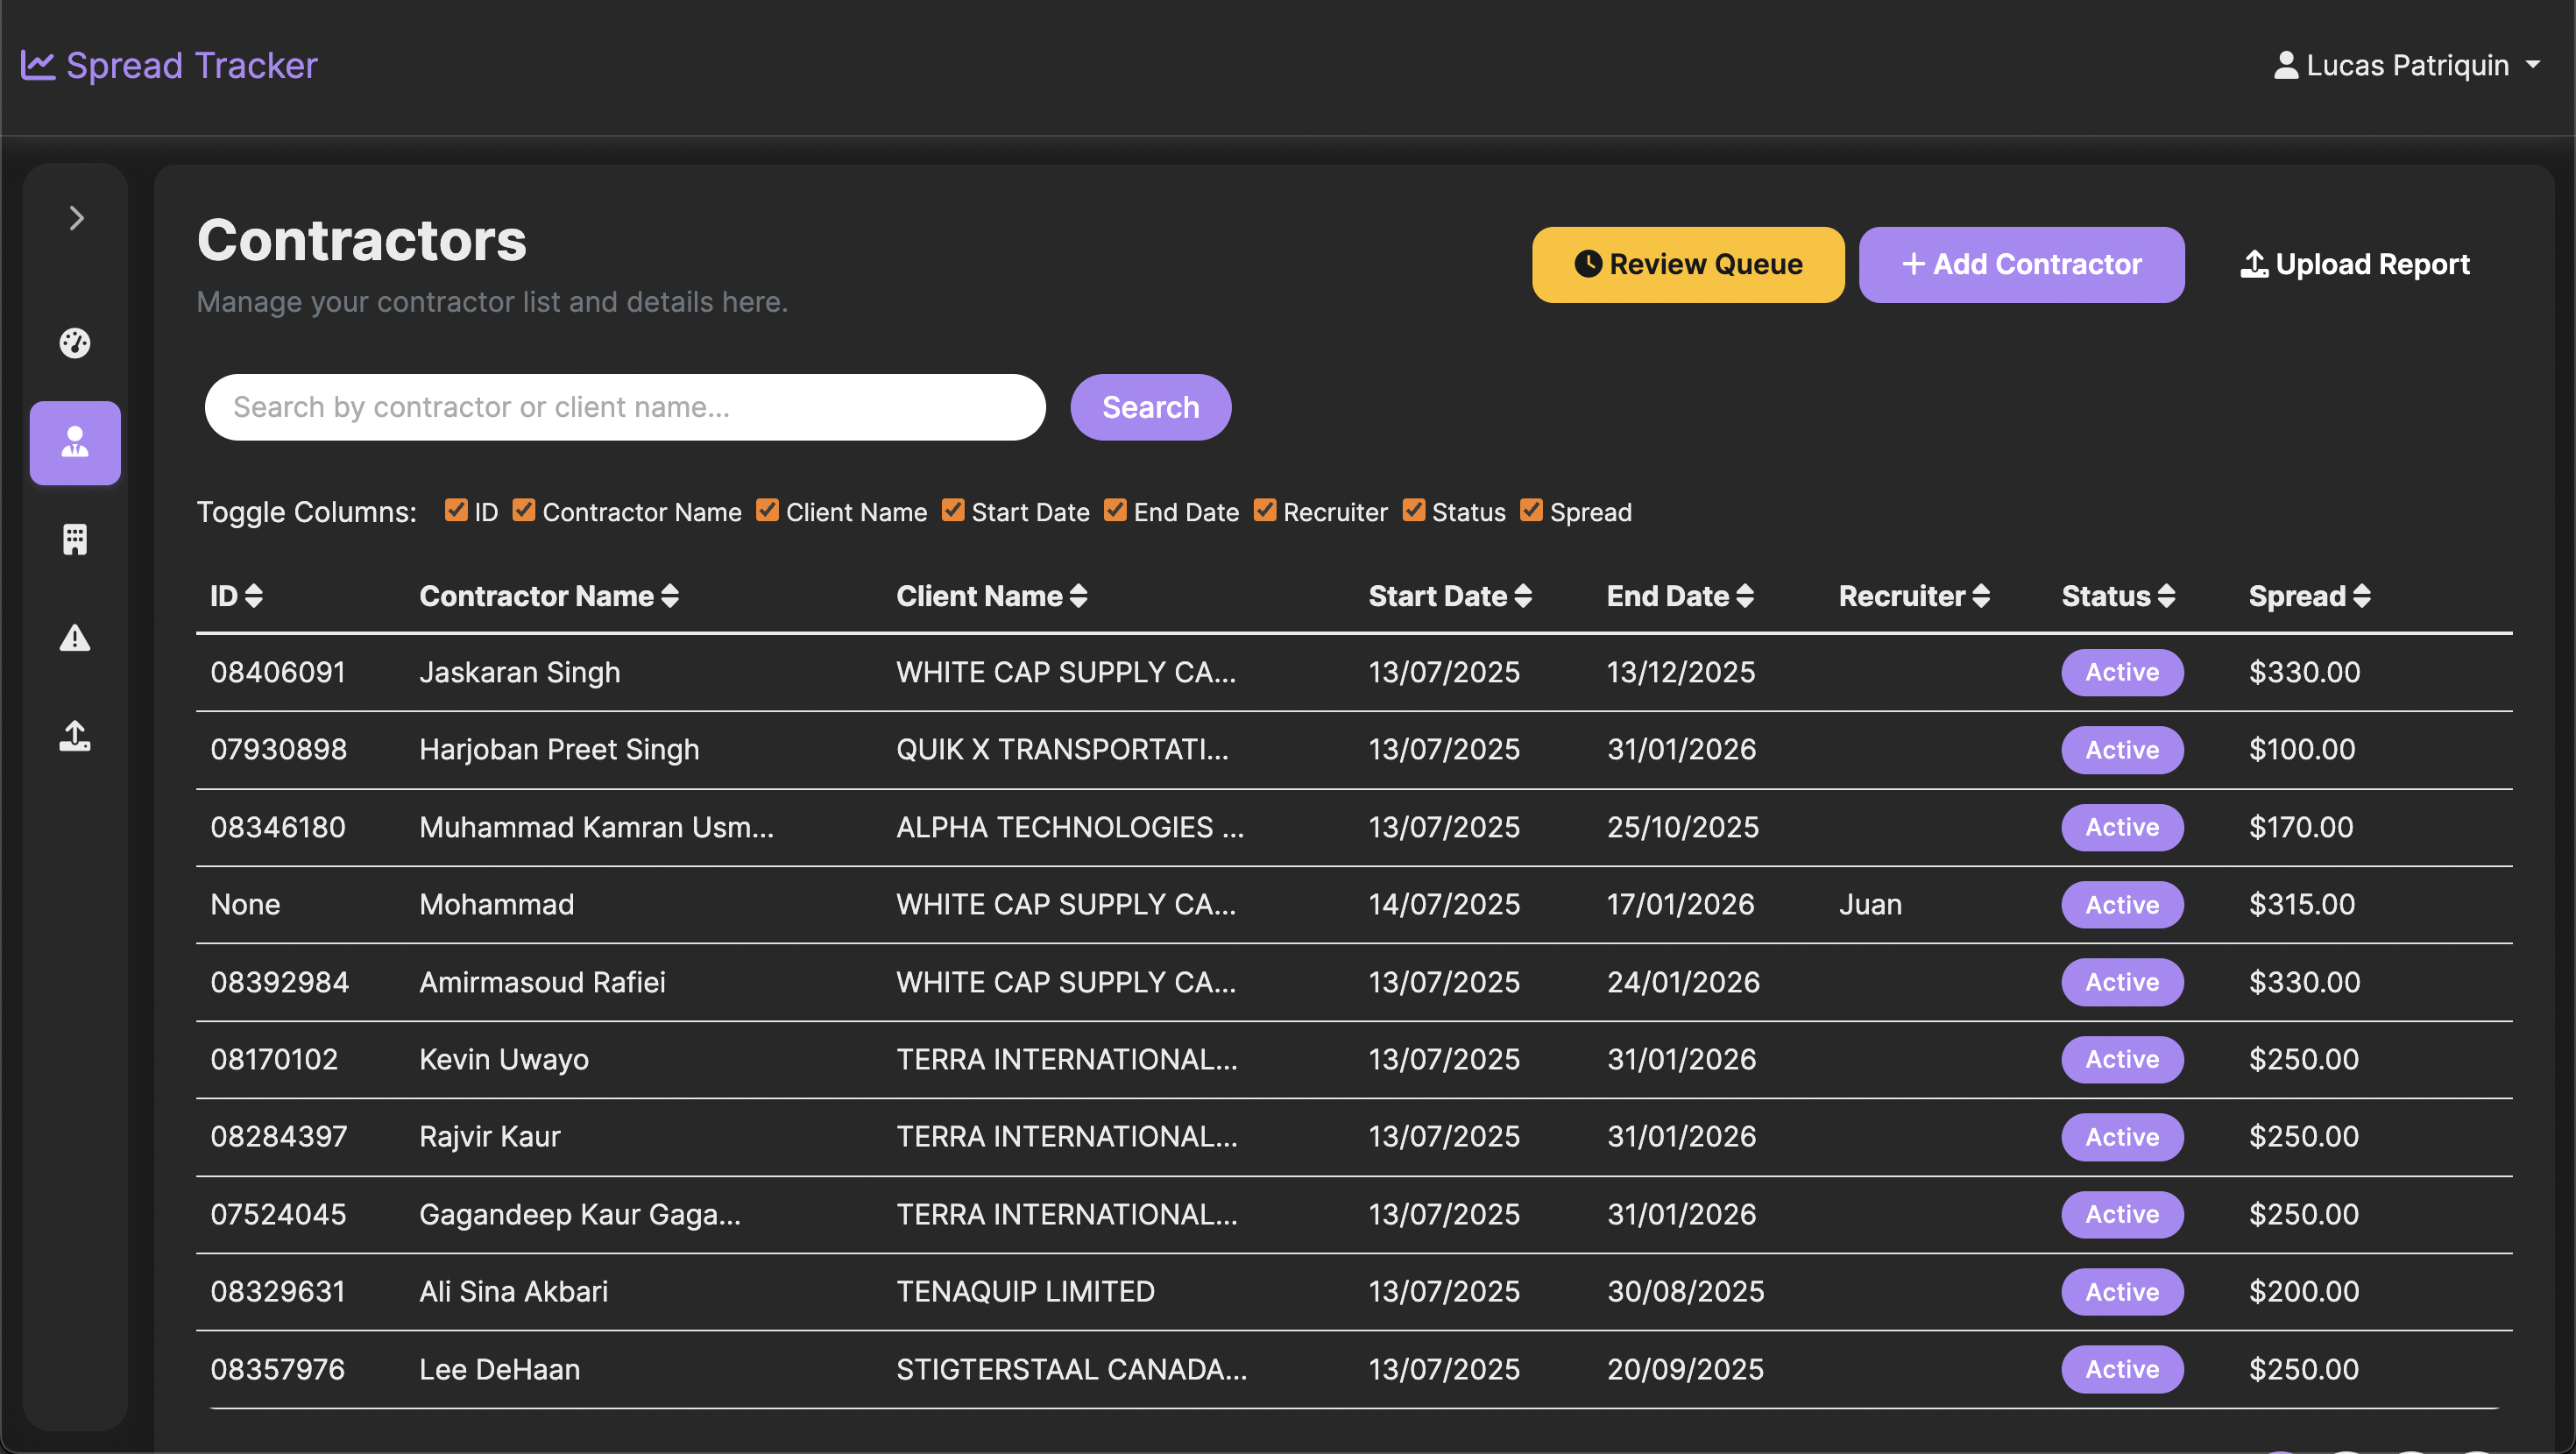Screen dimensions: 2576x1454
Task: Toggle the Client Name column checkbox
Action: click(767, 510)
